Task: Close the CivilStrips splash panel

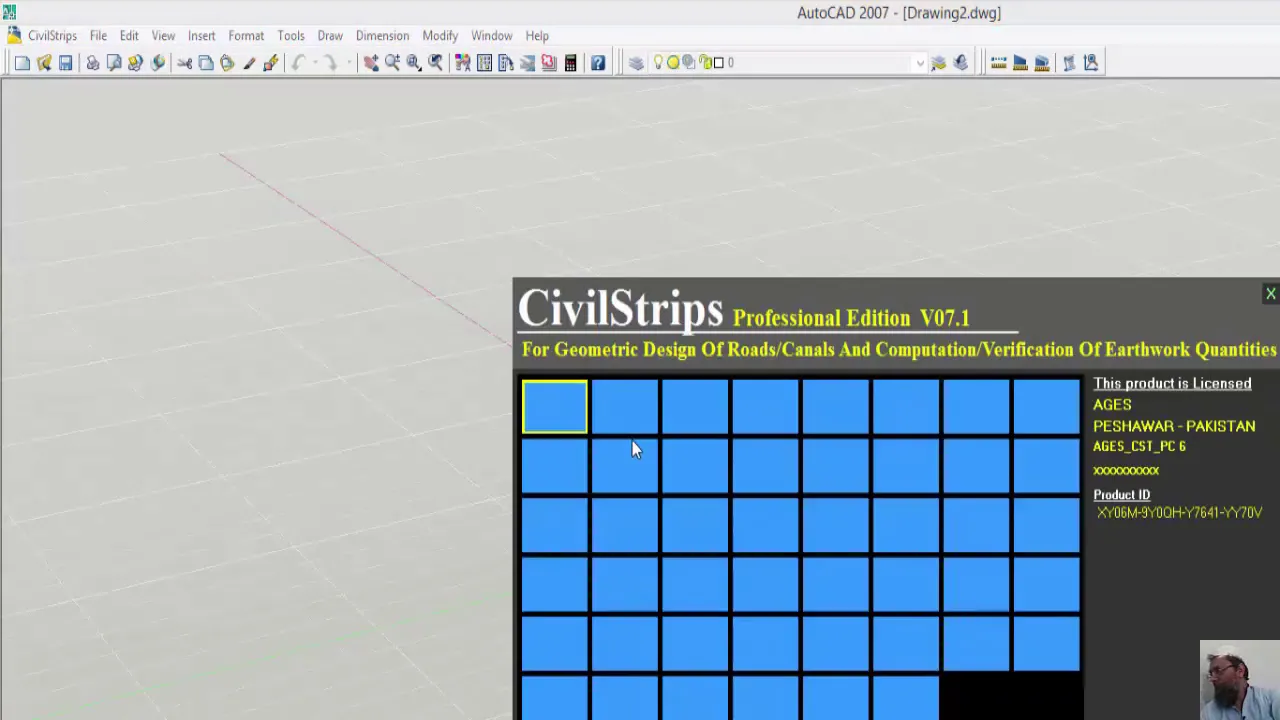Action: (x=1270, y=294)
